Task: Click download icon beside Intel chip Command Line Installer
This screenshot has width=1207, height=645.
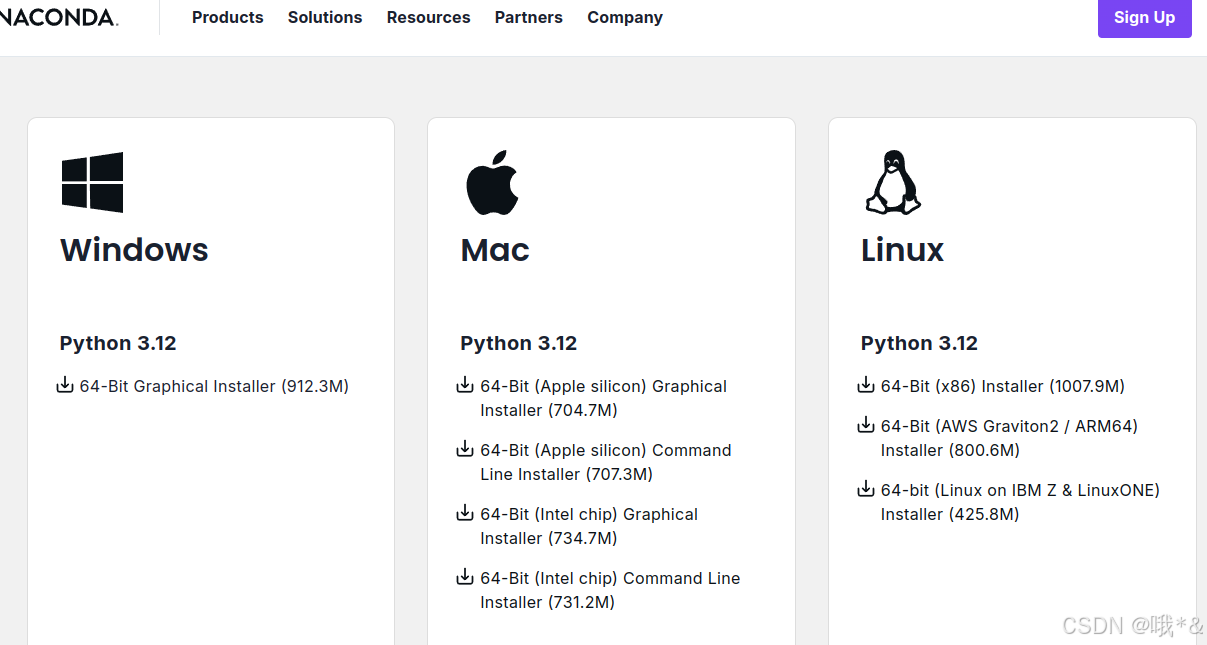Action: click(465, 577)
